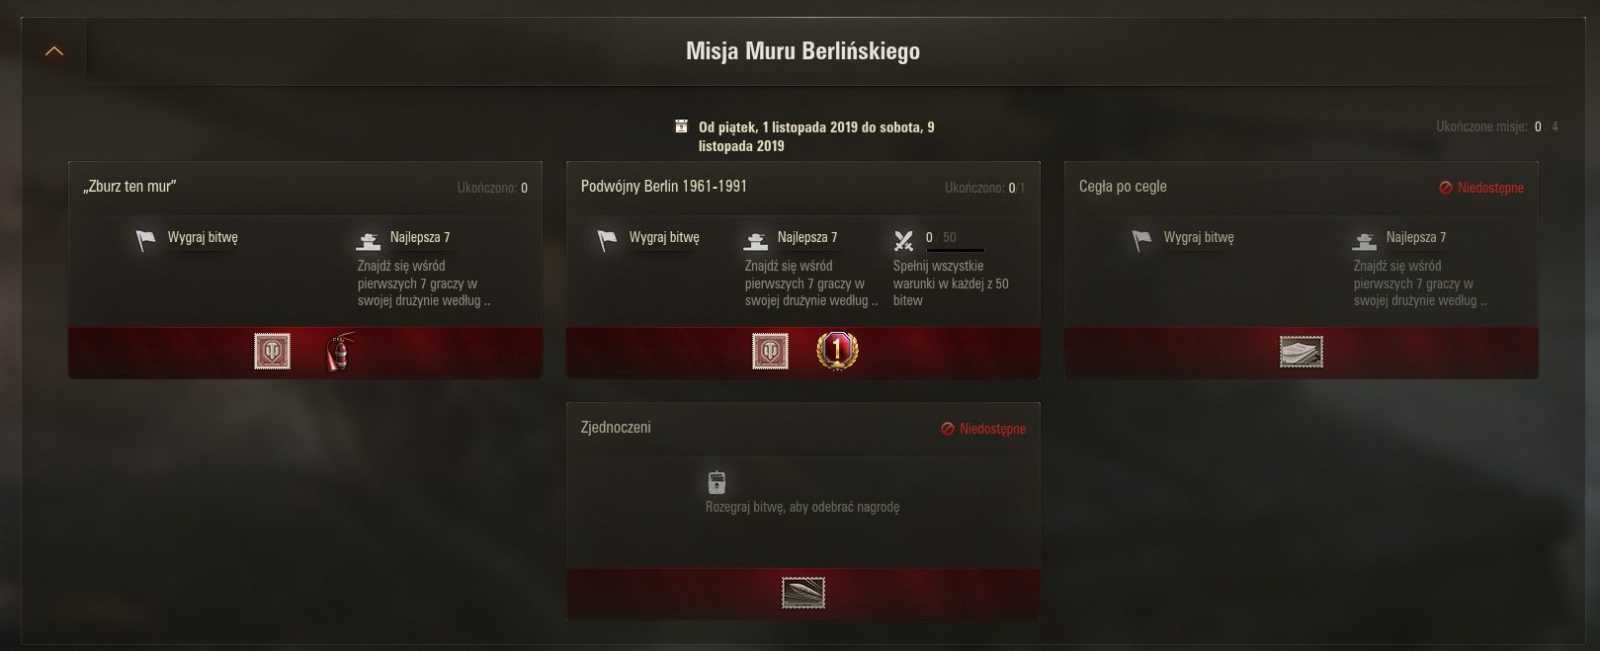Click the crossed swords battle counter icon
This screenshot has width=1600, height=651.
tap(904, 240)
